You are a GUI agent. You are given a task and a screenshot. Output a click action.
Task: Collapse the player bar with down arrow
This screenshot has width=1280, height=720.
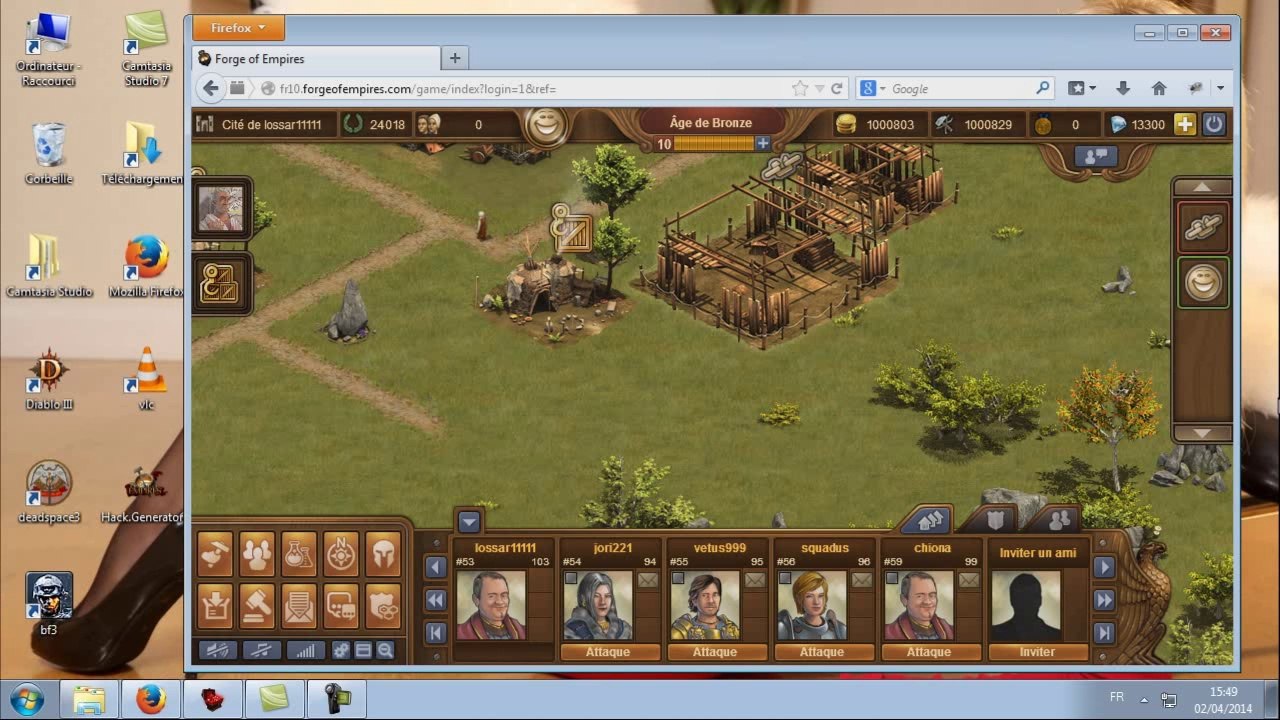469,521
